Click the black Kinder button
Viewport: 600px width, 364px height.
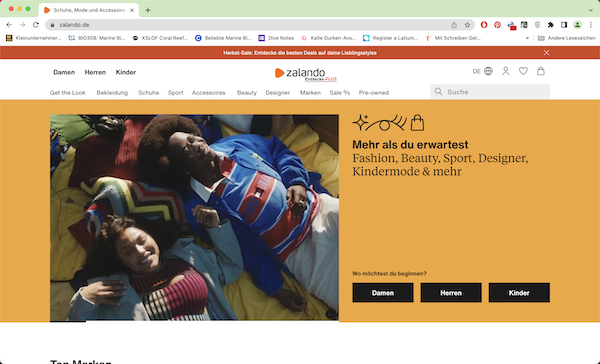click(519, 293)
